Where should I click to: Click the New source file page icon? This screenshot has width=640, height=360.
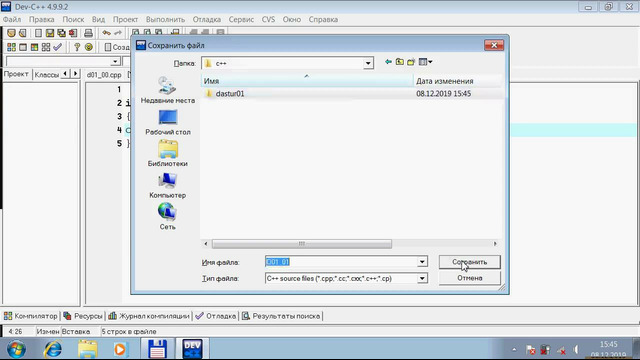click(x=38, y=33)
